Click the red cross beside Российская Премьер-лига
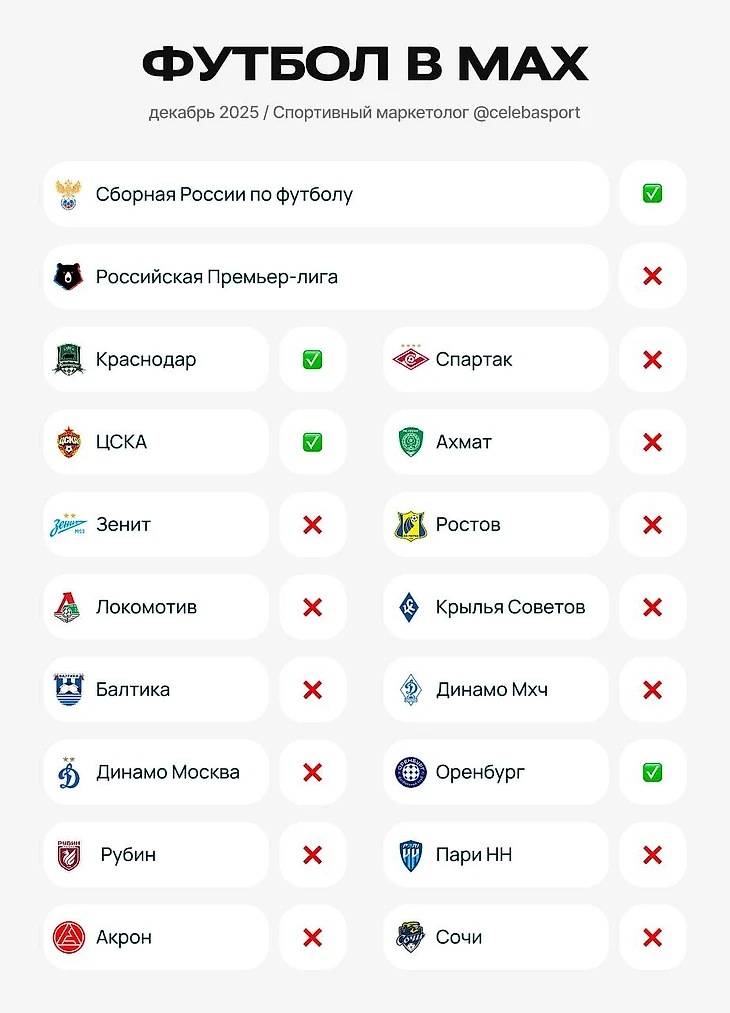The image size is (730, 1013). (652, 276)
